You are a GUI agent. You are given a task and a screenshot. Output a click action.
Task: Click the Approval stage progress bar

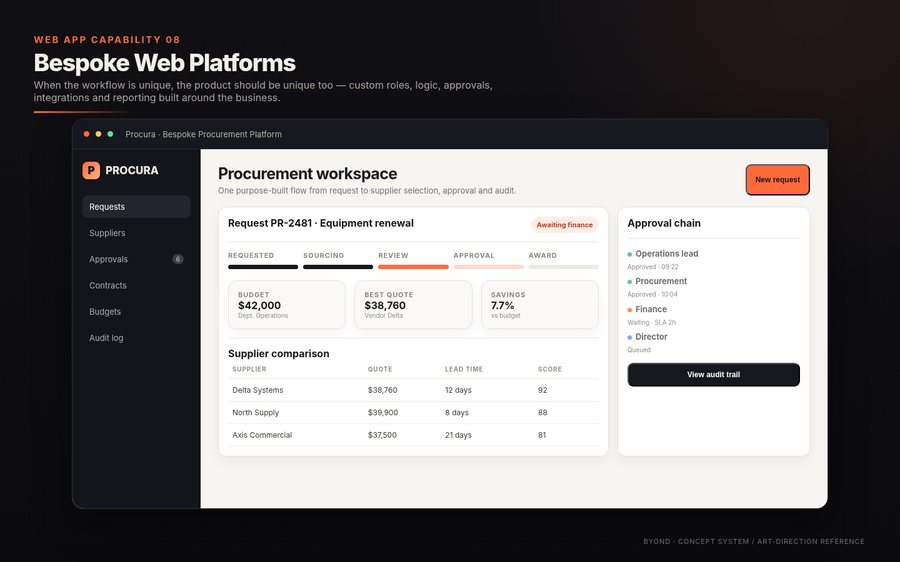(x=488, y=267)
